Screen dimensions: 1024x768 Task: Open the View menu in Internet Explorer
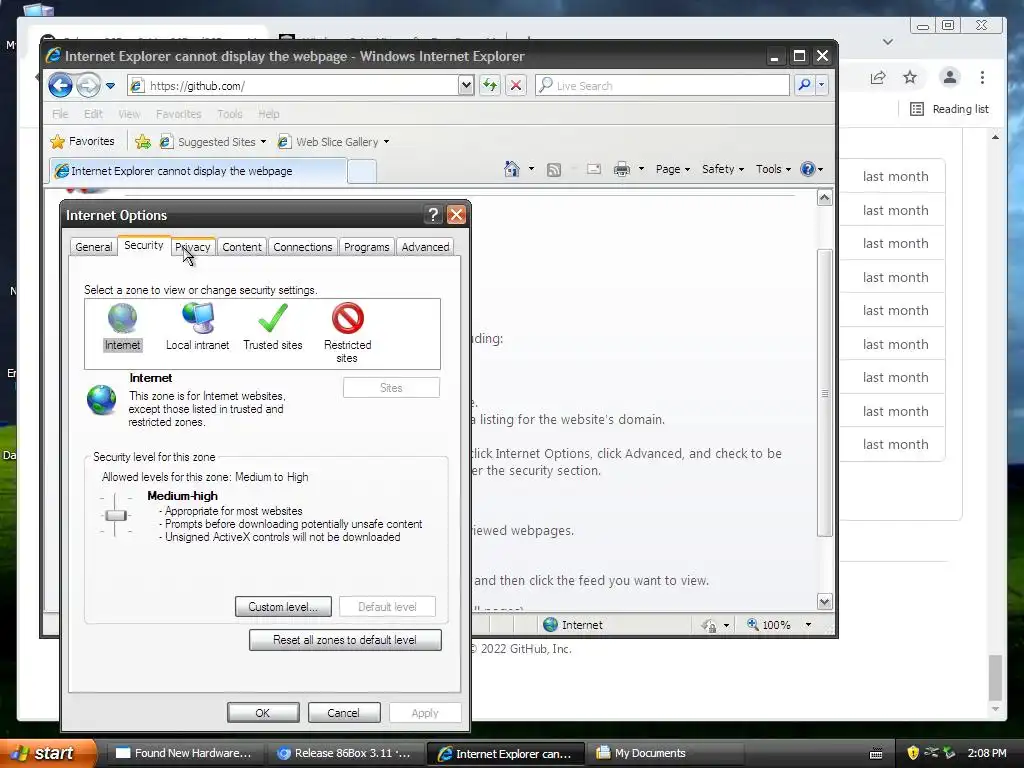129,114
